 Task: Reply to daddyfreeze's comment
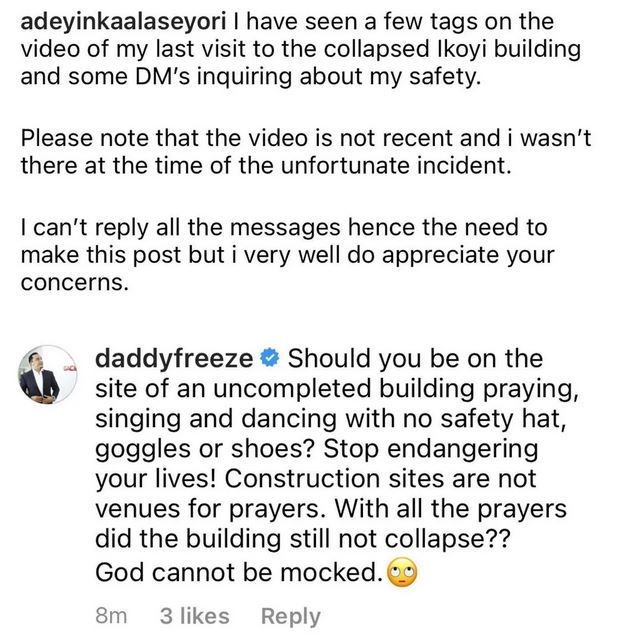coord(290,617)
